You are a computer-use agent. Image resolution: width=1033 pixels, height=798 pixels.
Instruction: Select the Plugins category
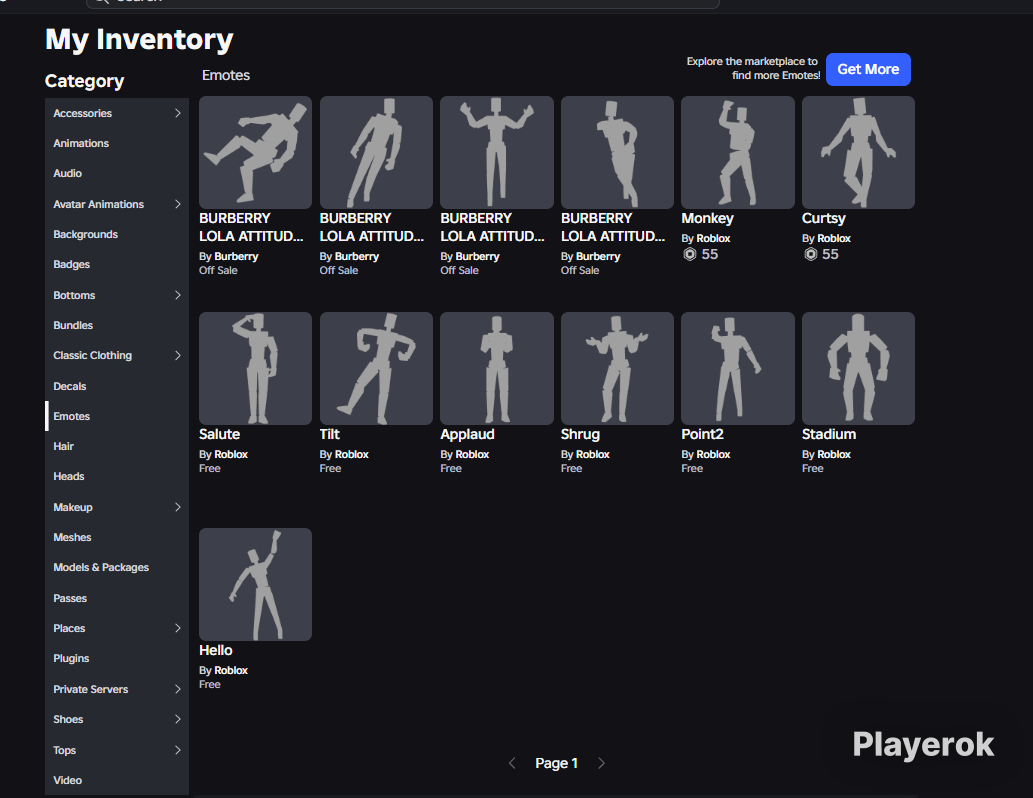tap(117, 658)
